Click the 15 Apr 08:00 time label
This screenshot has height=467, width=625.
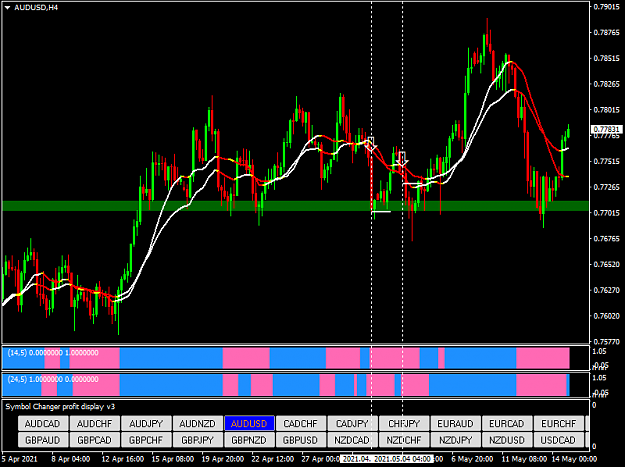(173, 459)
